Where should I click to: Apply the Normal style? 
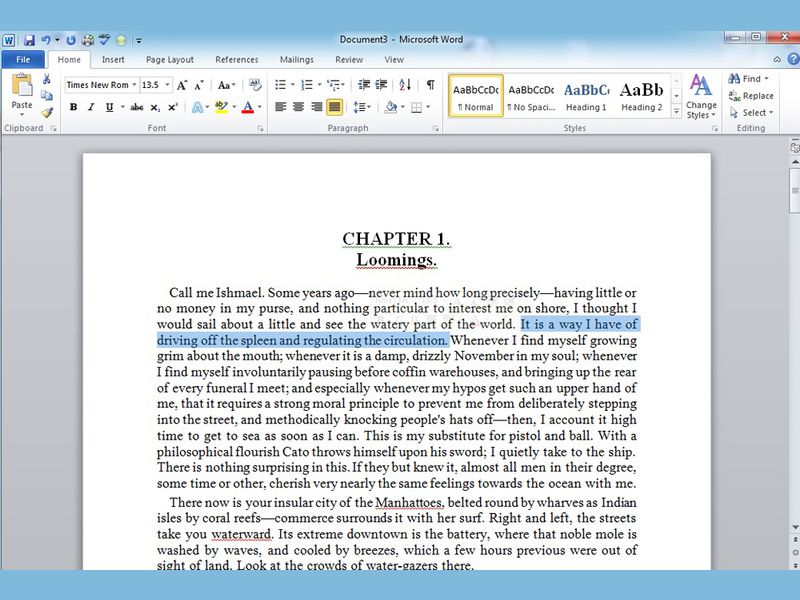(x=476, y=96)
